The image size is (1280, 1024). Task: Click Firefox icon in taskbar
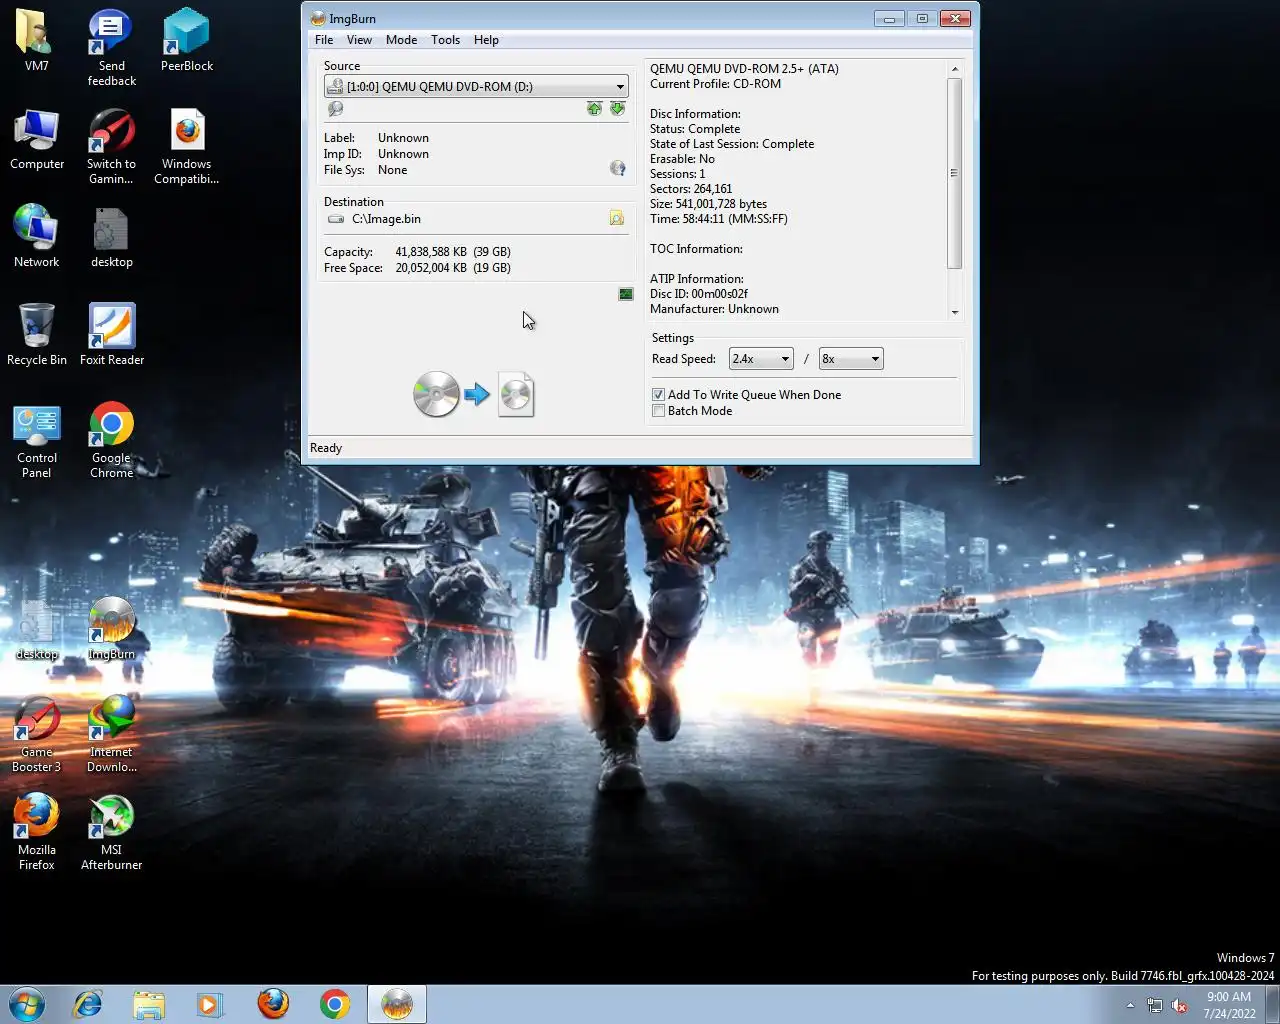[273, 1004]
